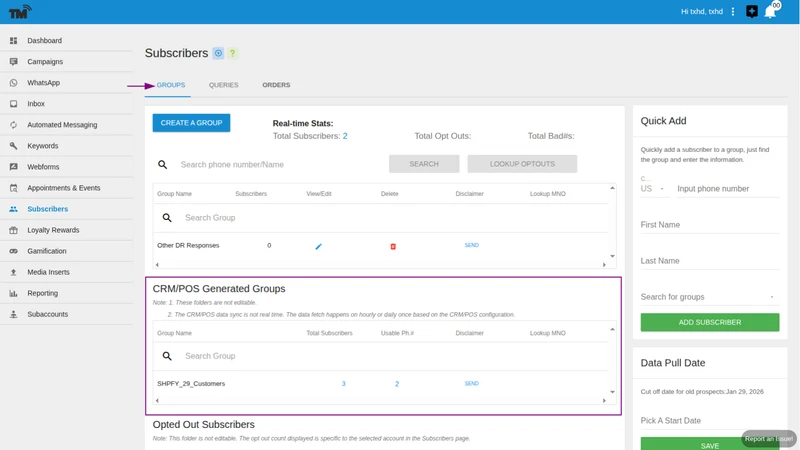
Task: Switch to the Groups tab
Action: pos(171,85)
